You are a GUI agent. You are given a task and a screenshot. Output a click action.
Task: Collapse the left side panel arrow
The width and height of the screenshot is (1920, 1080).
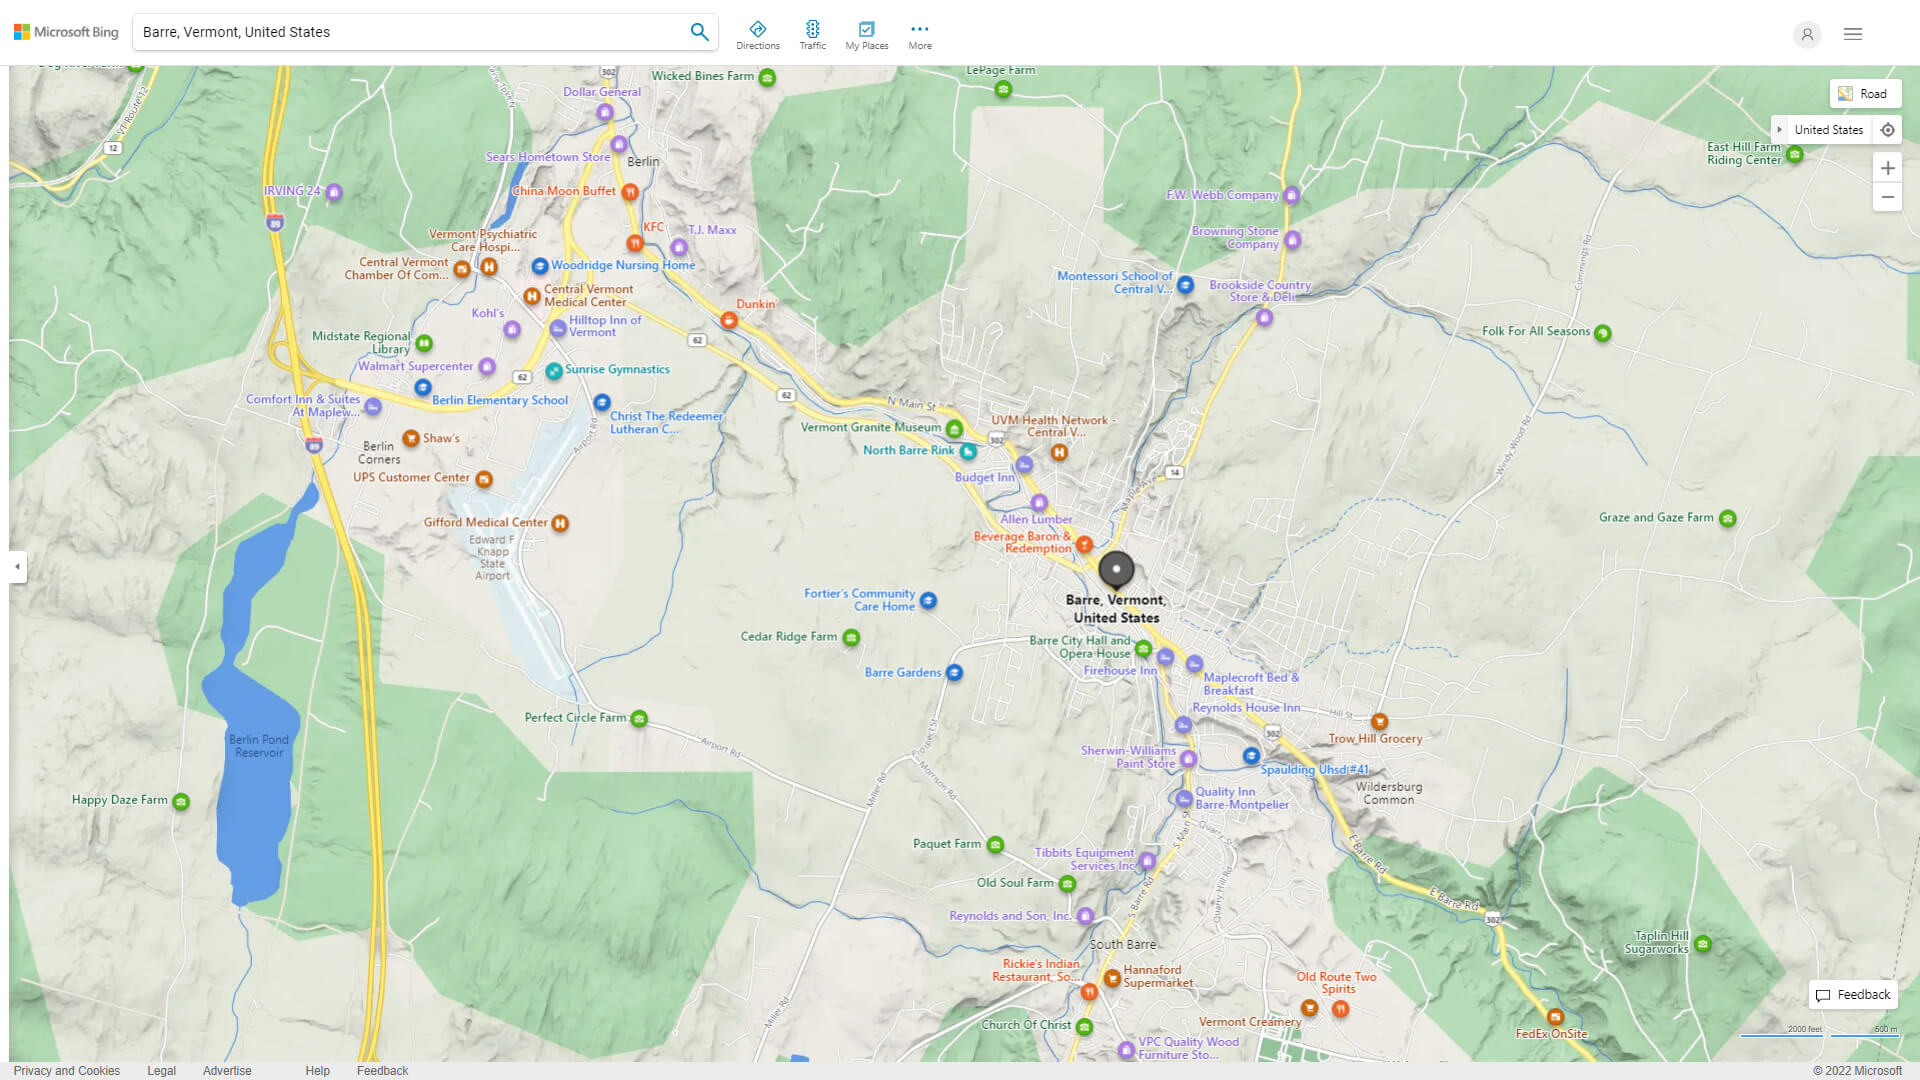point(17,567)
